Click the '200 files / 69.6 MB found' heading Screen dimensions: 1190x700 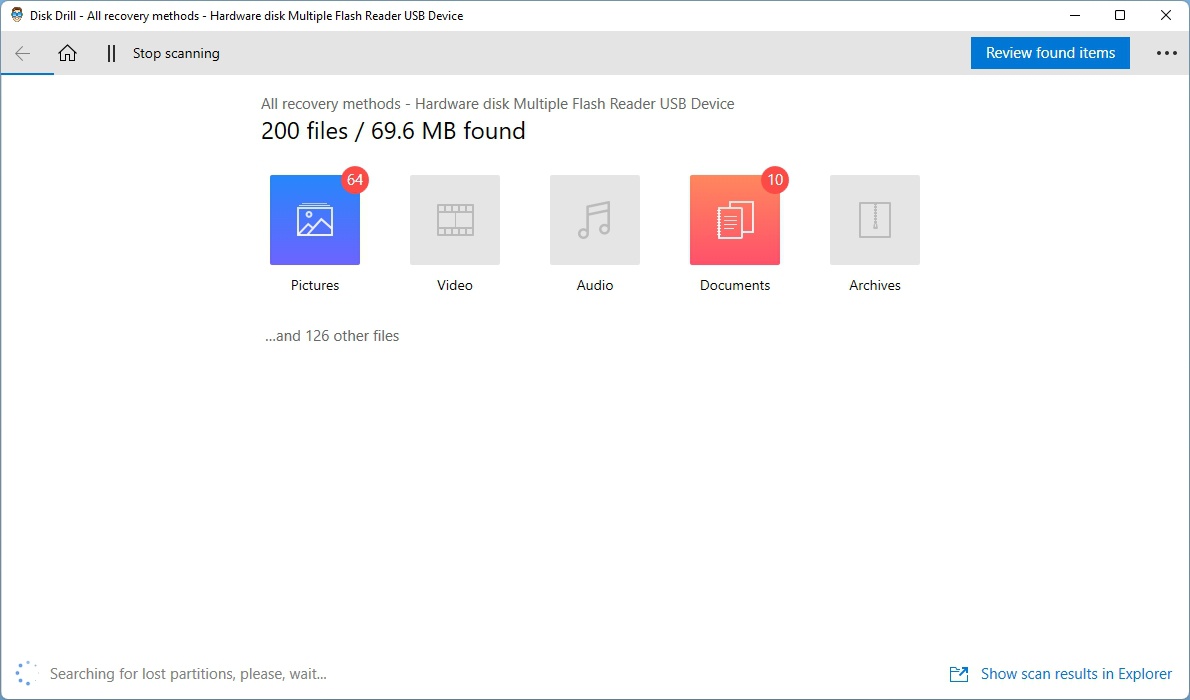[x=393, y=131]
